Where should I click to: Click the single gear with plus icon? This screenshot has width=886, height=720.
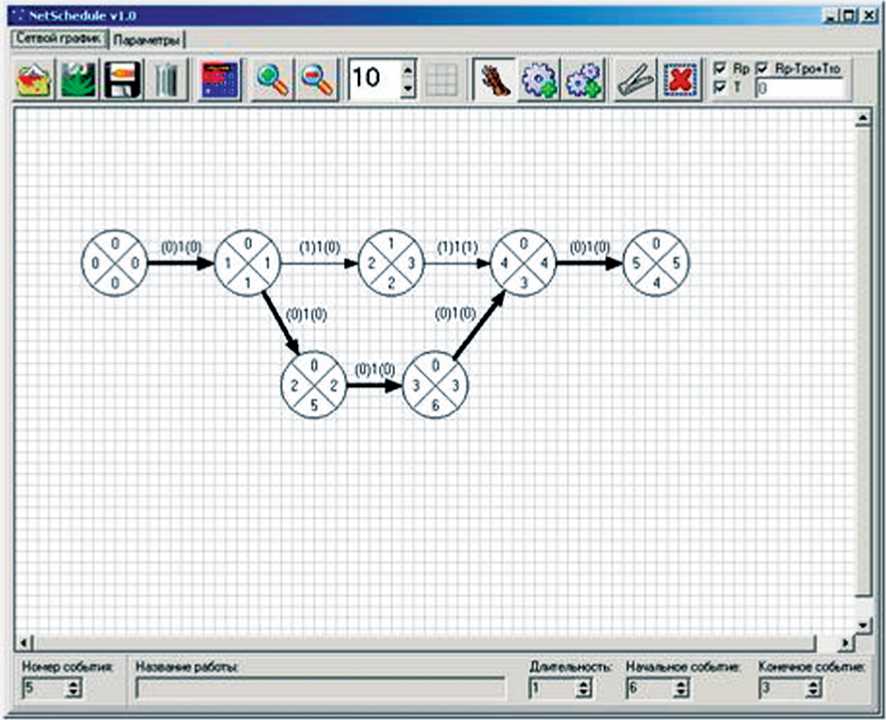(x=538, y=80)
